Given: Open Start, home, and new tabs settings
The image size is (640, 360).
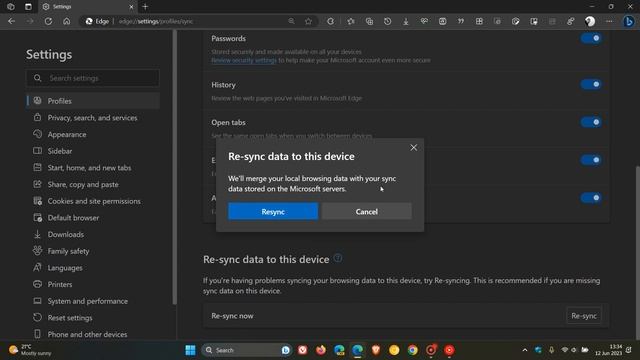Looking at the screenshot, I should pyautogui.click(x=93, y=168).
